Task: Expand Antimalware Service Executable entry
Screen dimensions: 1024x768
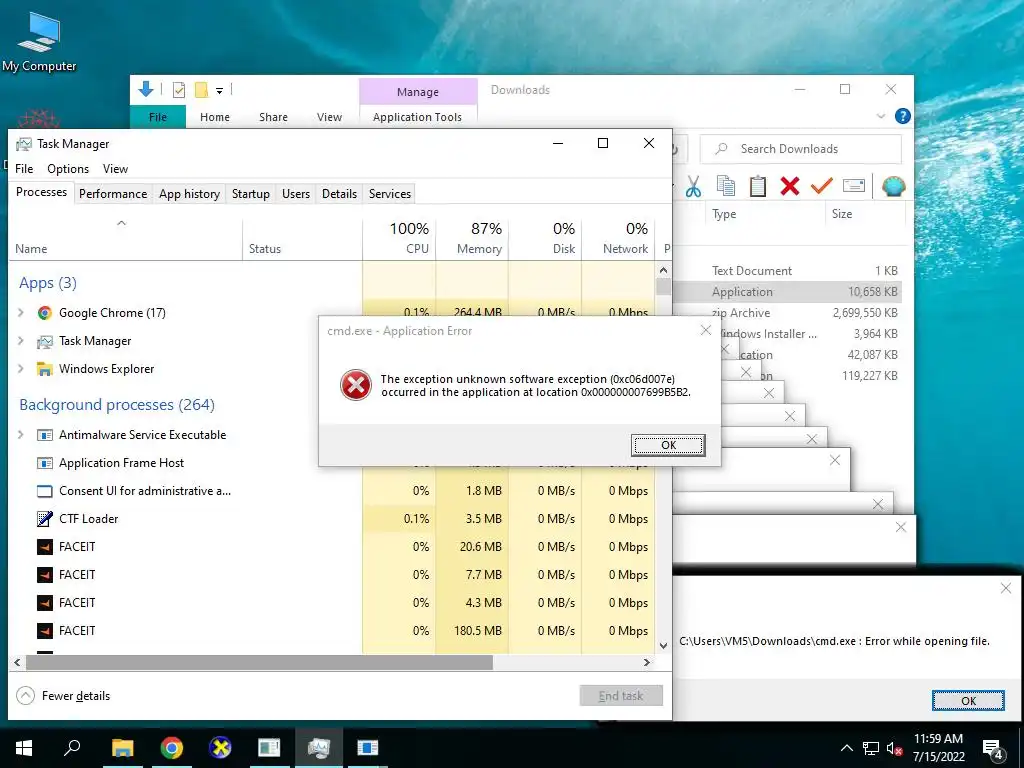Action: [x=20, y=435]
